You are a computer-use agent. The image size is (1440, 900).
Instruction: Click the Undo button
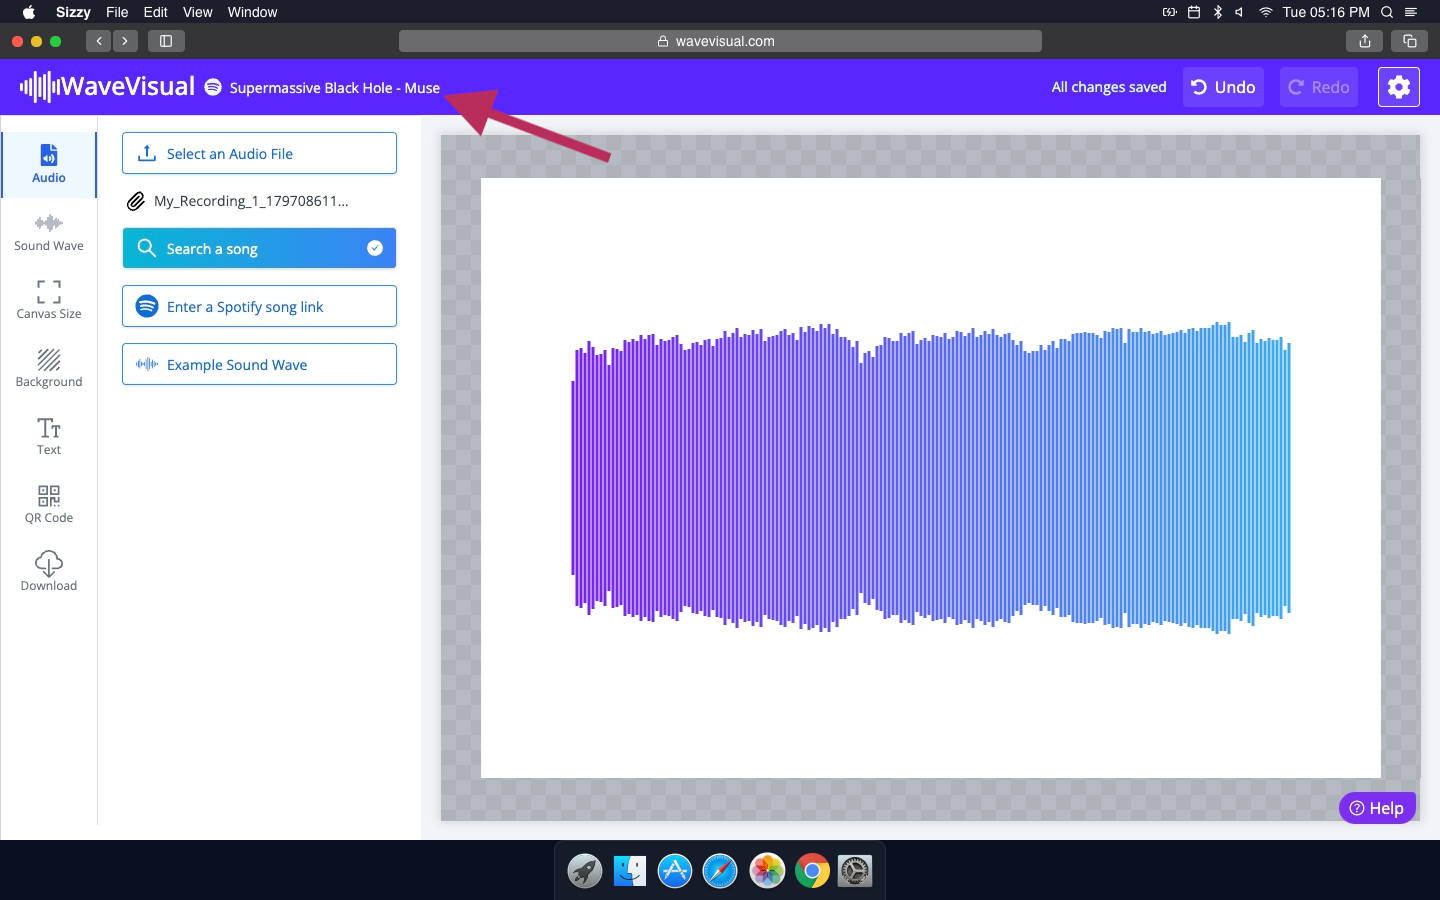tap(1223, 87)
